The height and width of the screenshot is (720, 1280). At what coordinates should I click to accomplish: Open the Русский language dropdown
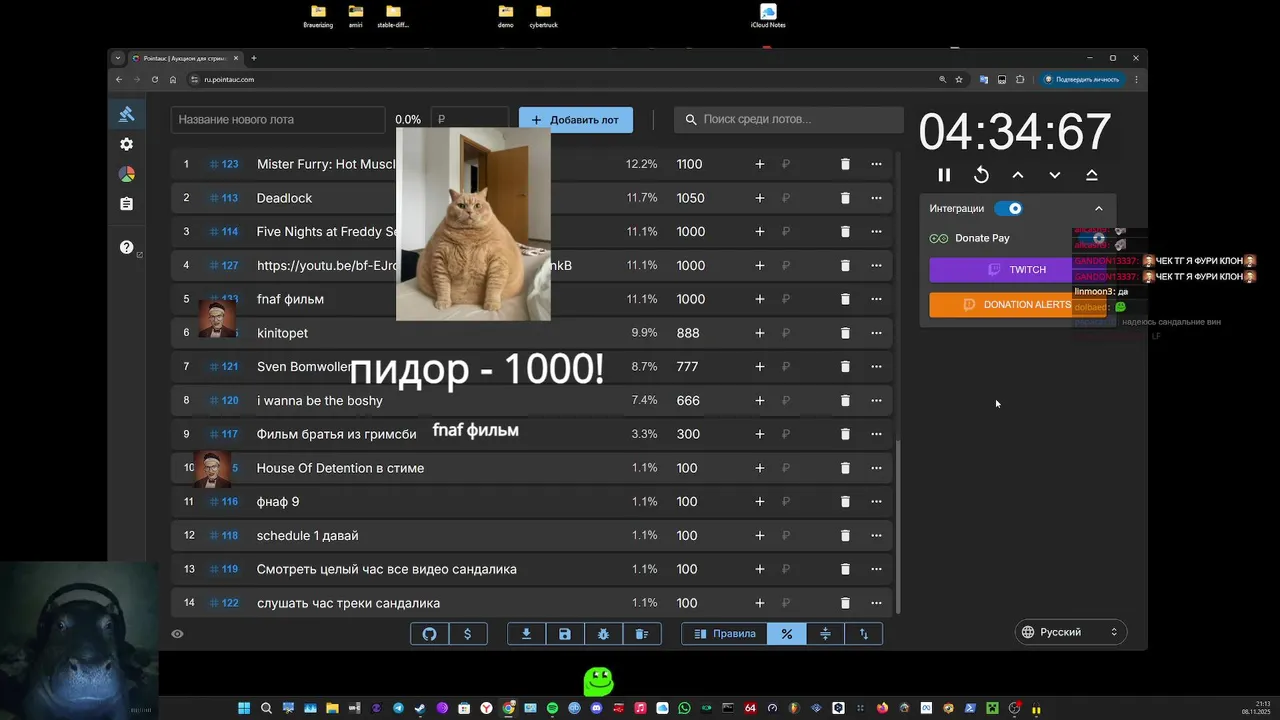[x=1069, y=632]
